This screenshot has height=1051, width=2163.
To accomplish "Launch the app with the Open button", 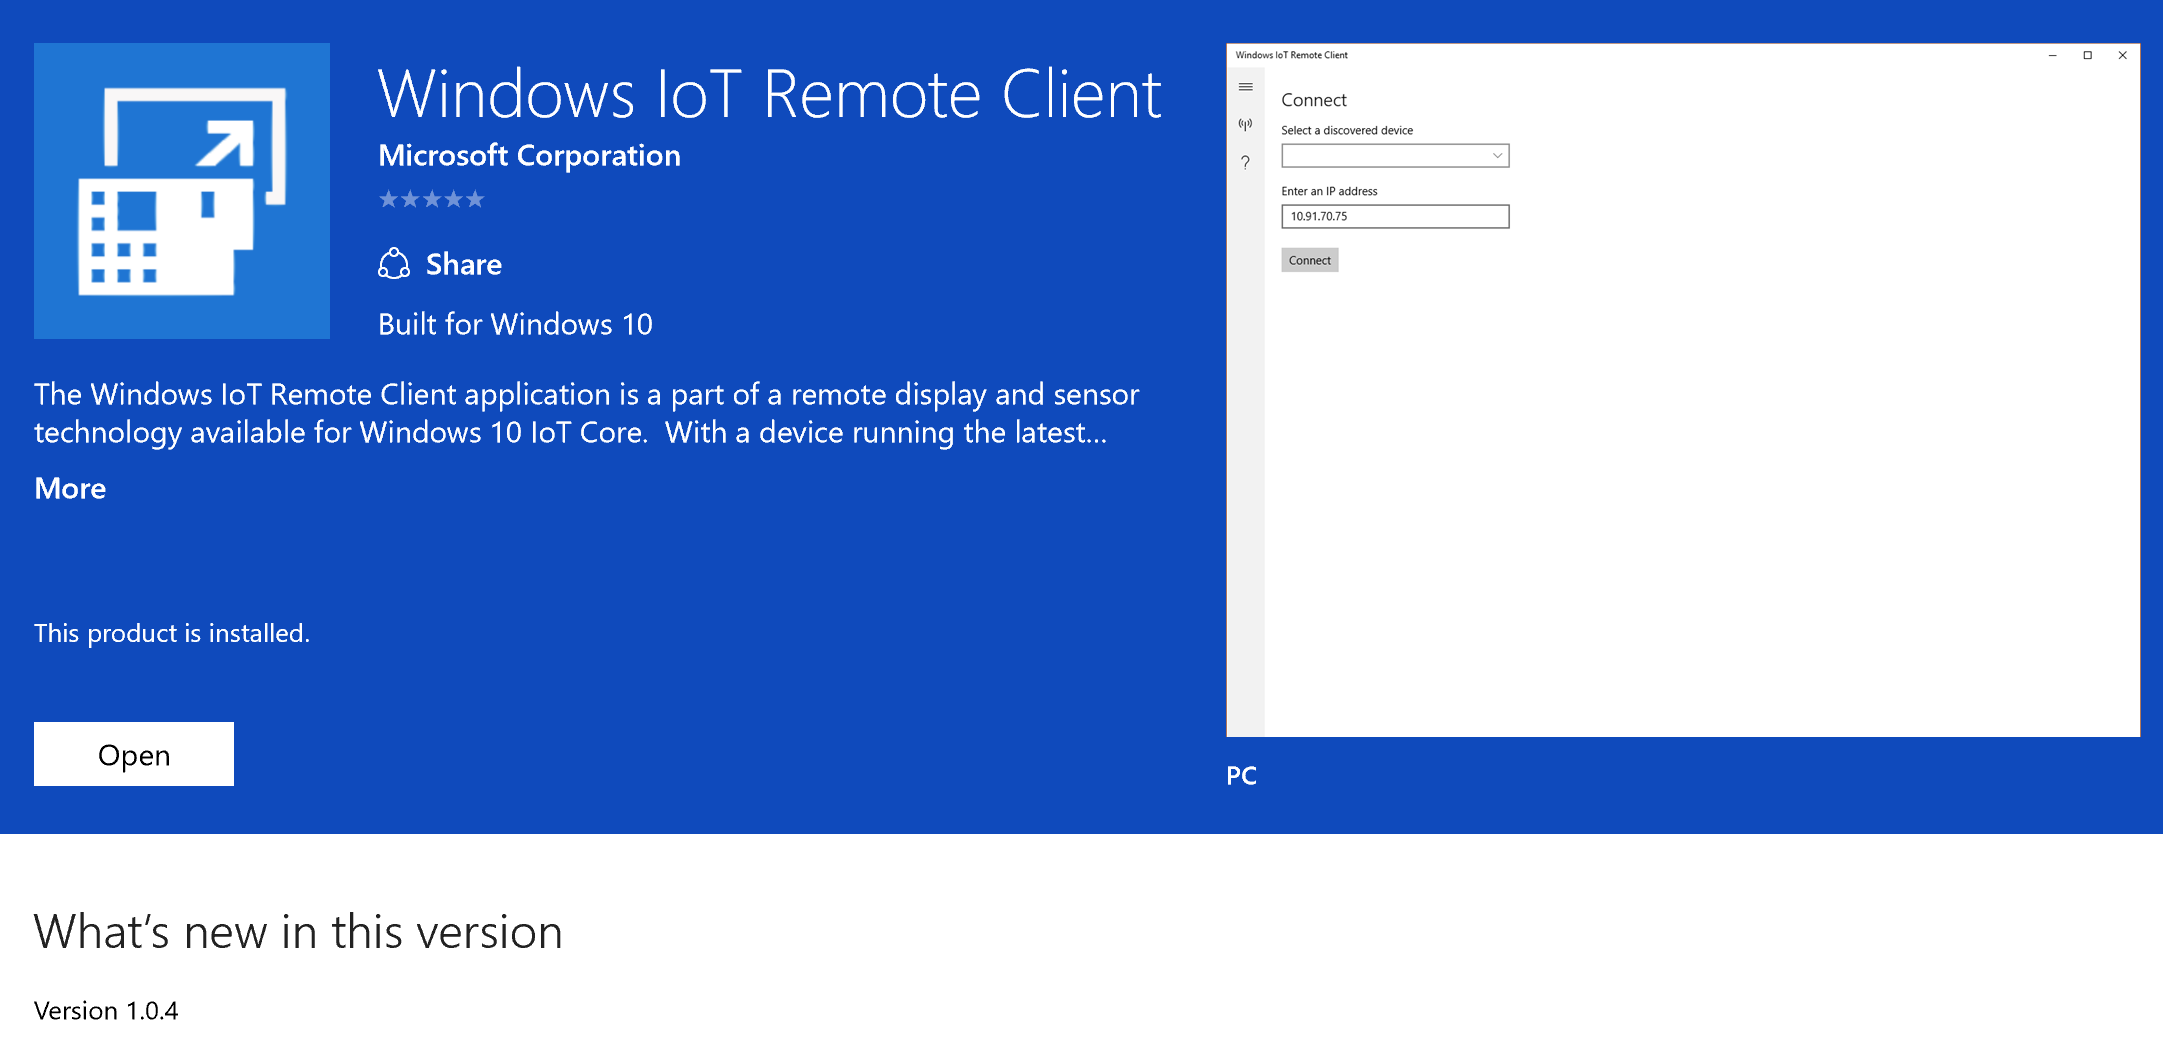I will tap(133, 754).
